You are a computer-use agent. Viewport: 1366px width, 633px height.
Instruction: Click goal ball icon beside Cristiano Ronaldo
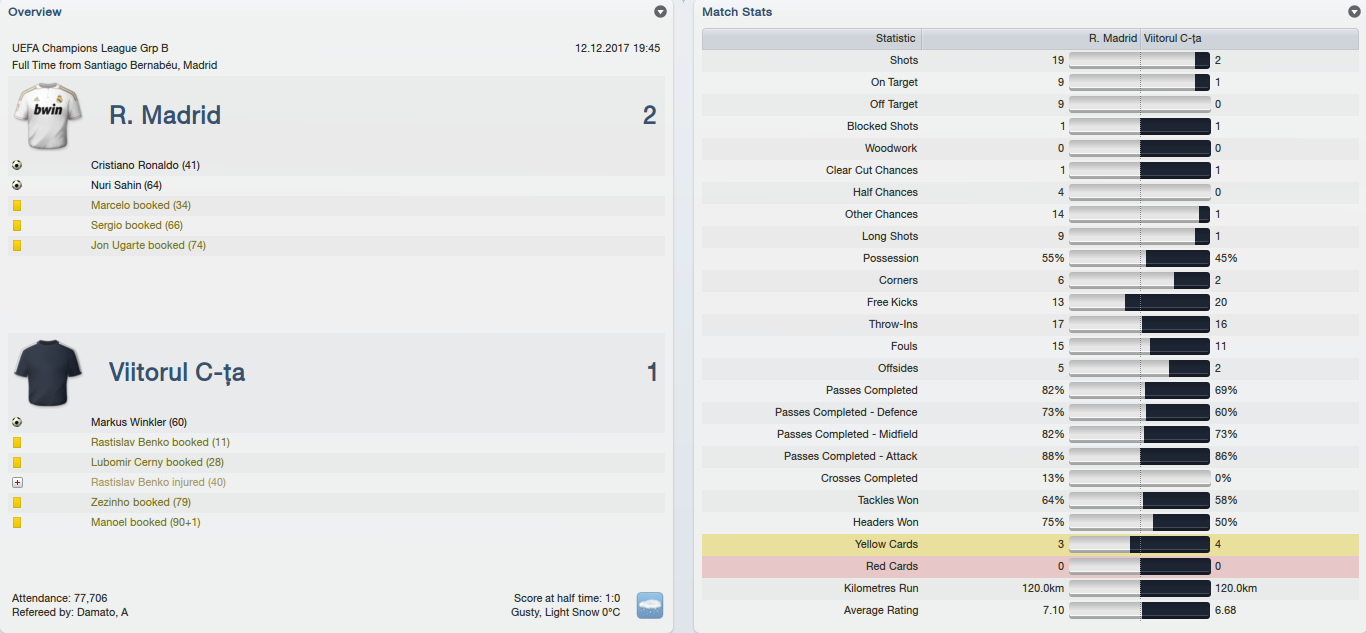coord(17,165)
